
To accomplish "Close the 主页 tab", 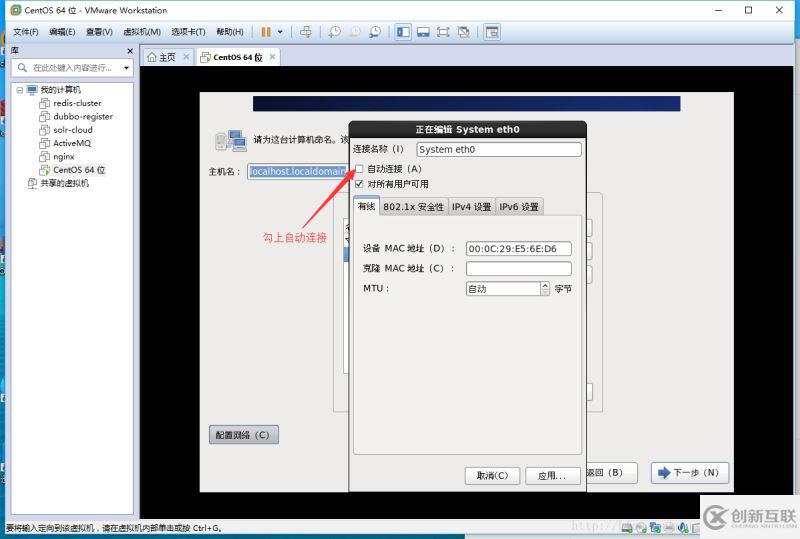I will tap(186, 57).
